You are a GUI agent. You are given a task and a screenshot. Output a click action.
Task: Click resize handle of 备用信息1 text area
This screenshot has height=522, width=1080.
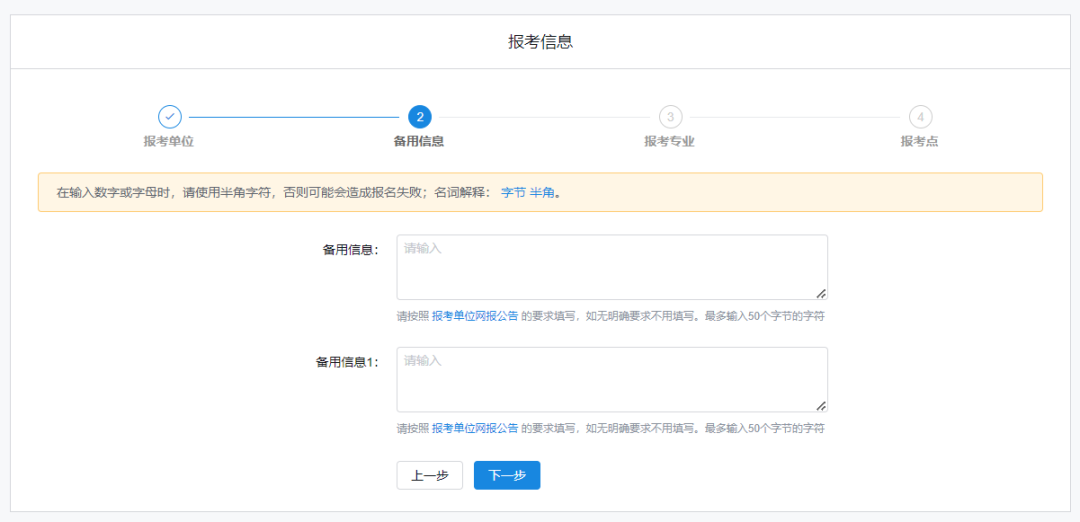coord(821,406)
